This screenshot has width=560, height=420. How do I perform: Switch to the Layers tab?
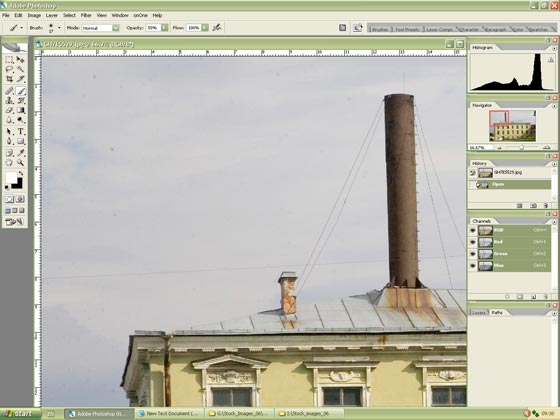coord(479,312)
